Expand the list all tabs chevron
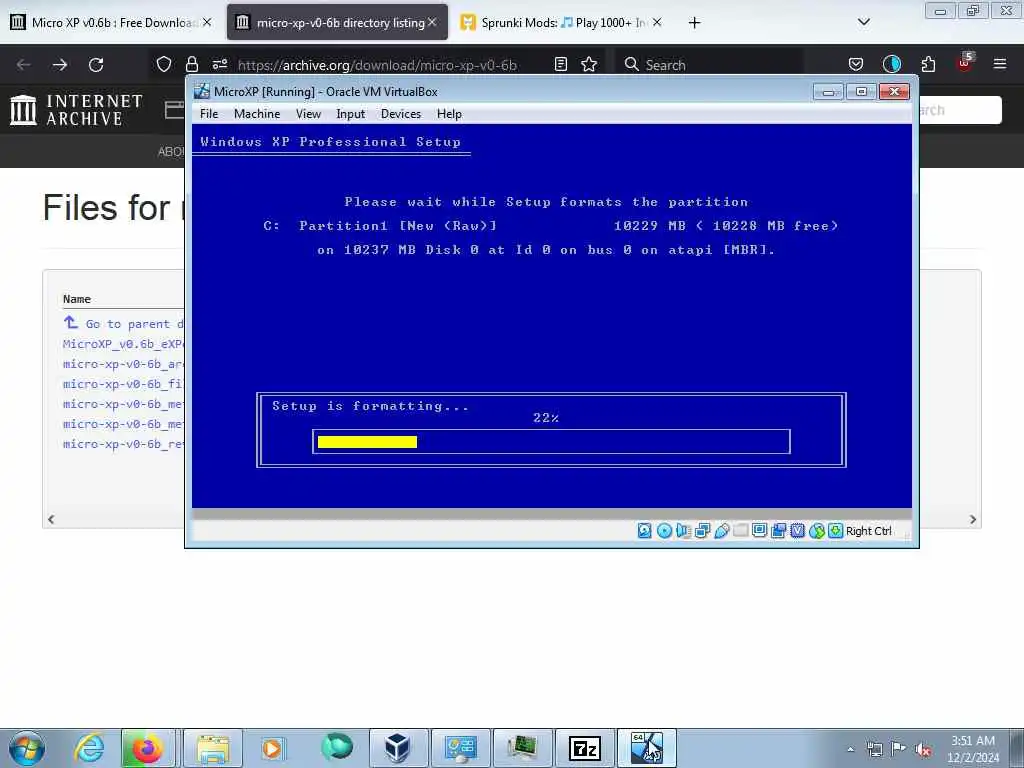1024x768 pixels. click(863, 22)
